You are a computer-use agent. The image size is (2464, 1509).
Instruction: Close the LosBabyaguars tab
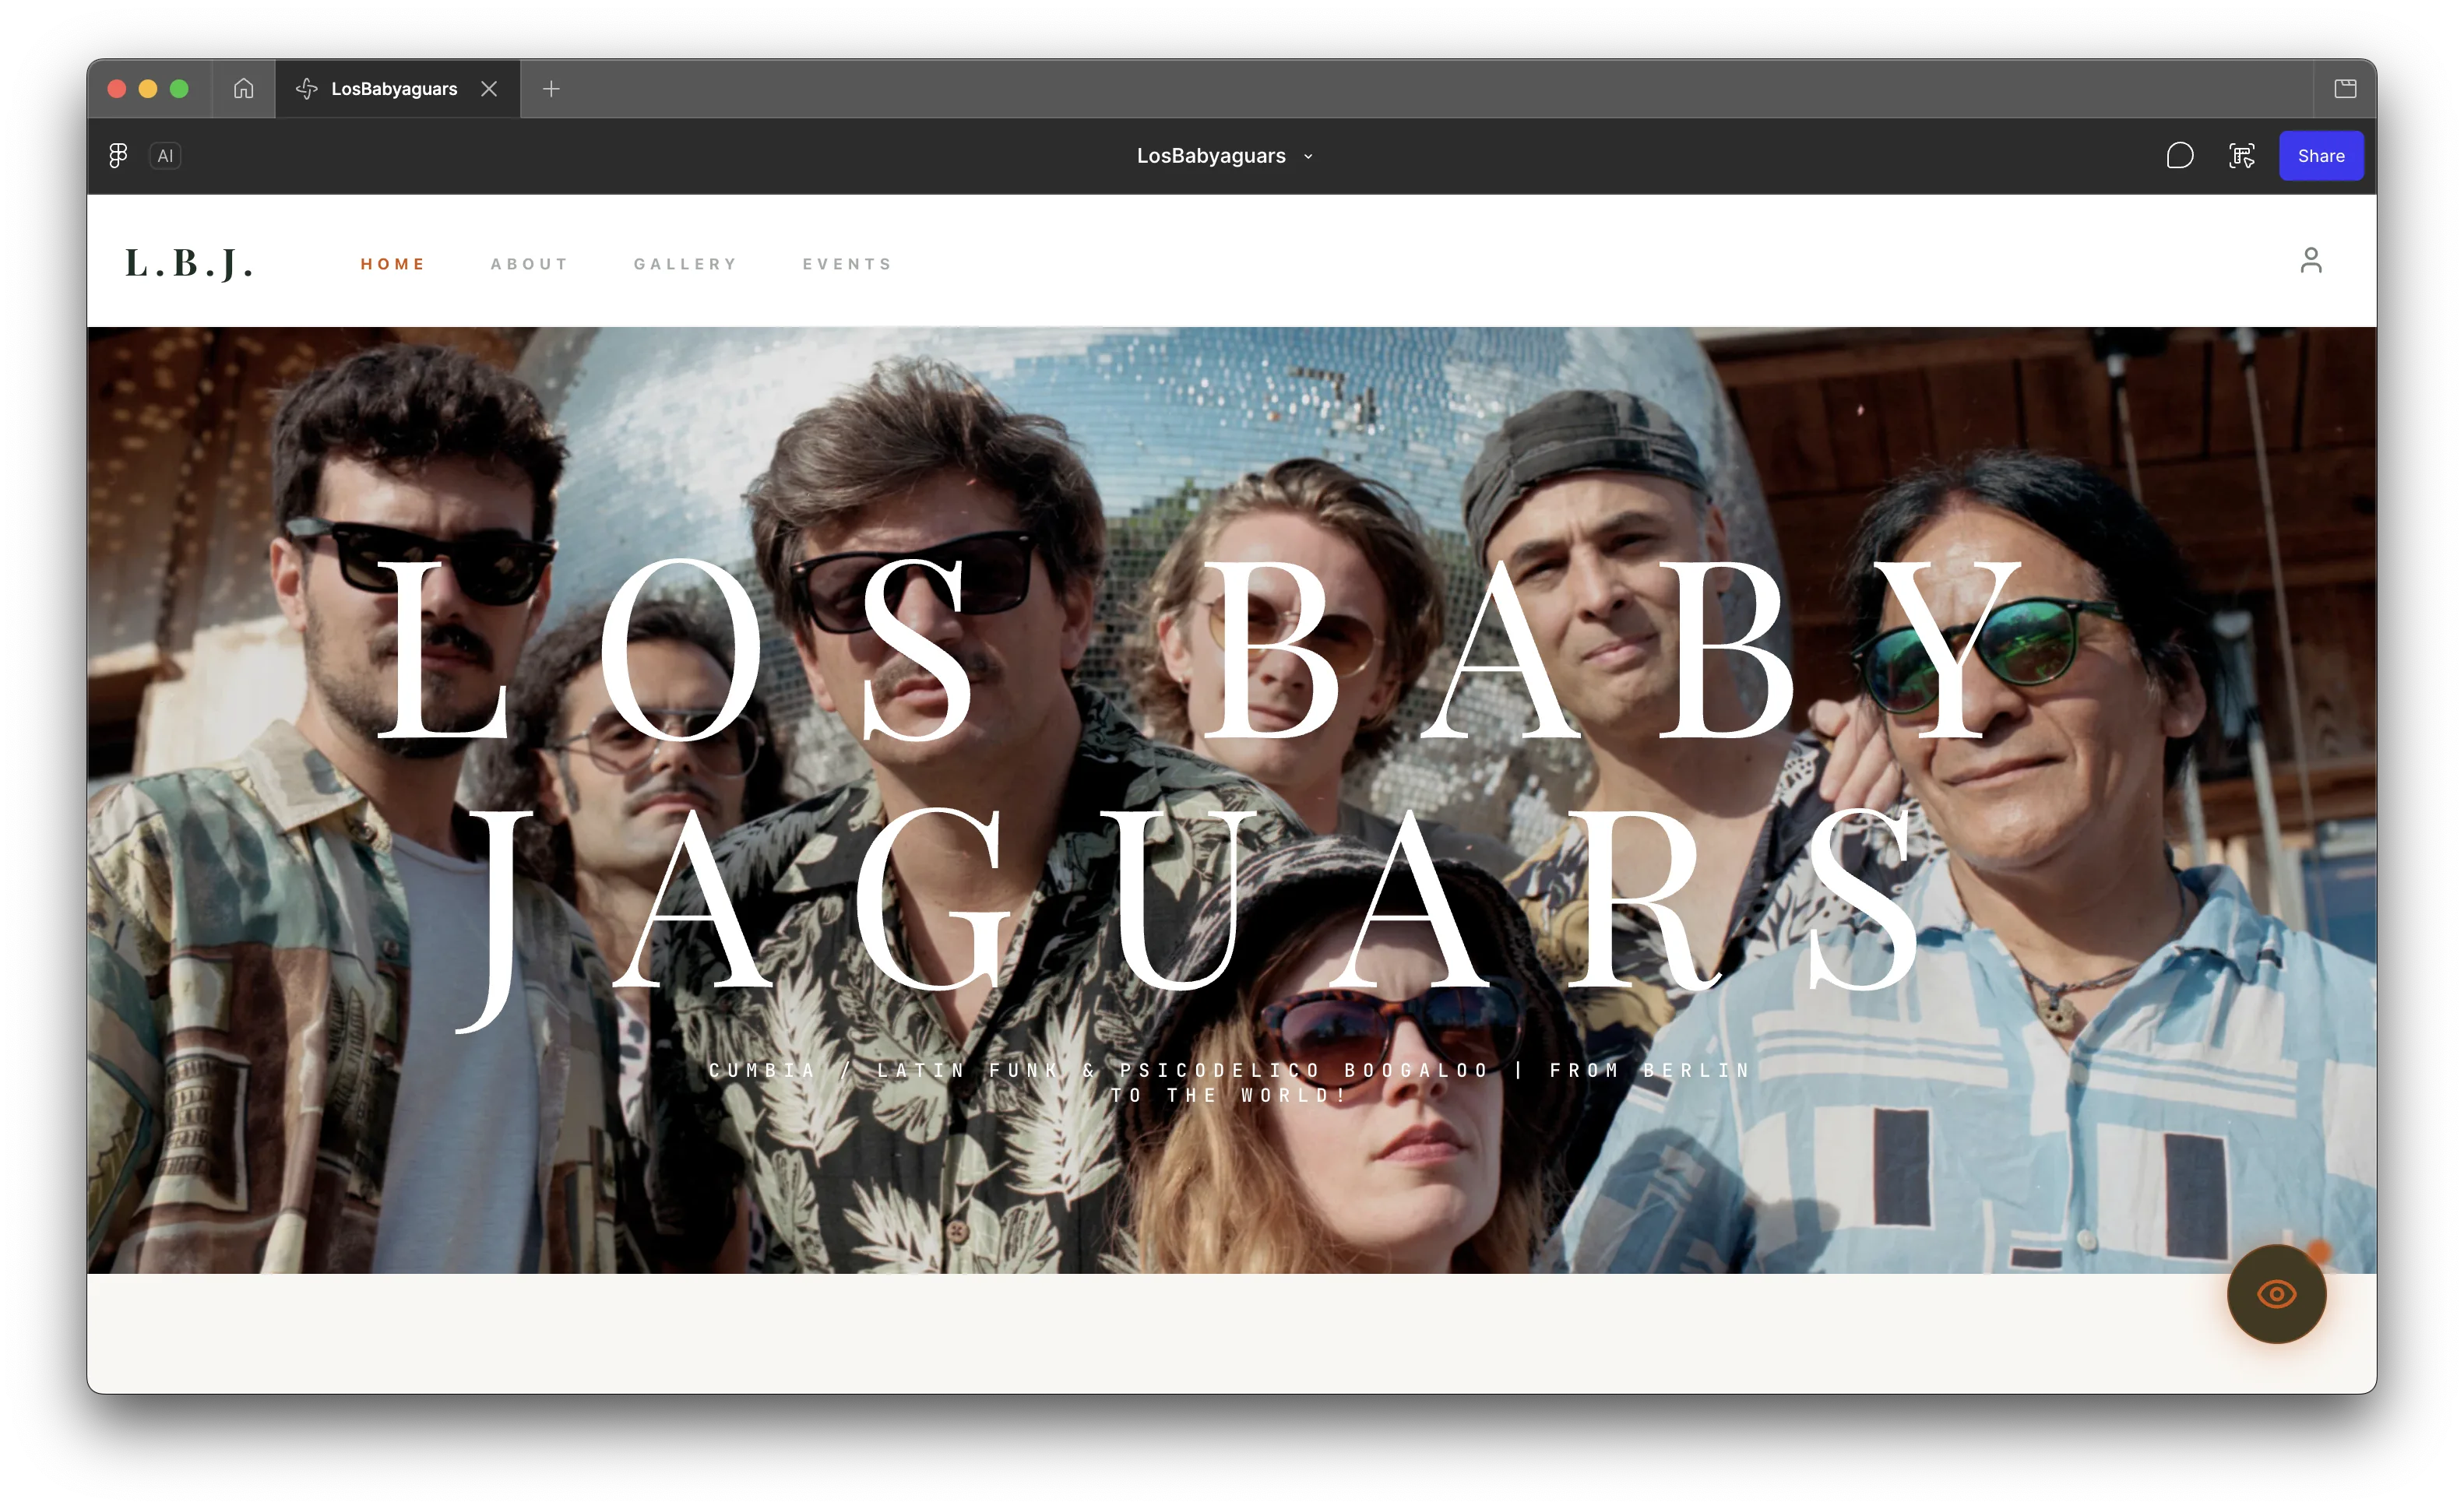(489, 89)
